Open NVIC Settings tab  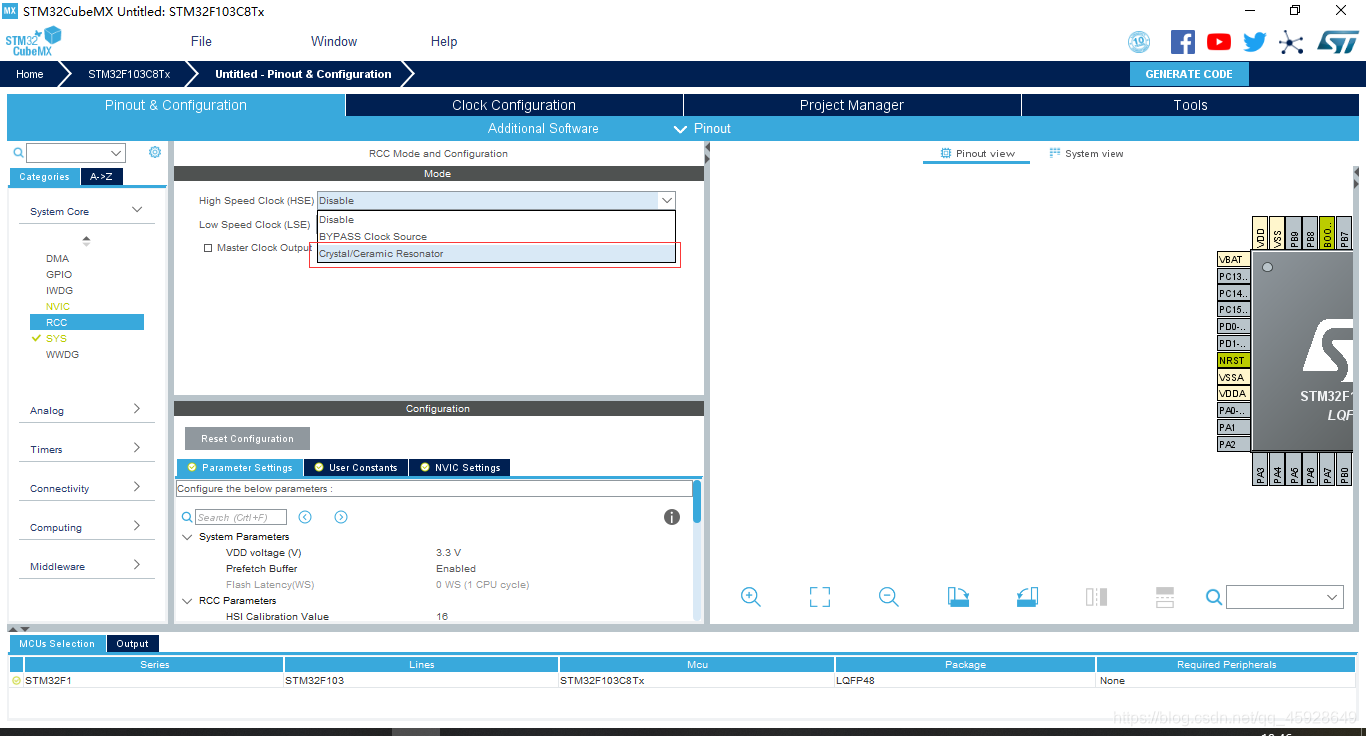460,467
